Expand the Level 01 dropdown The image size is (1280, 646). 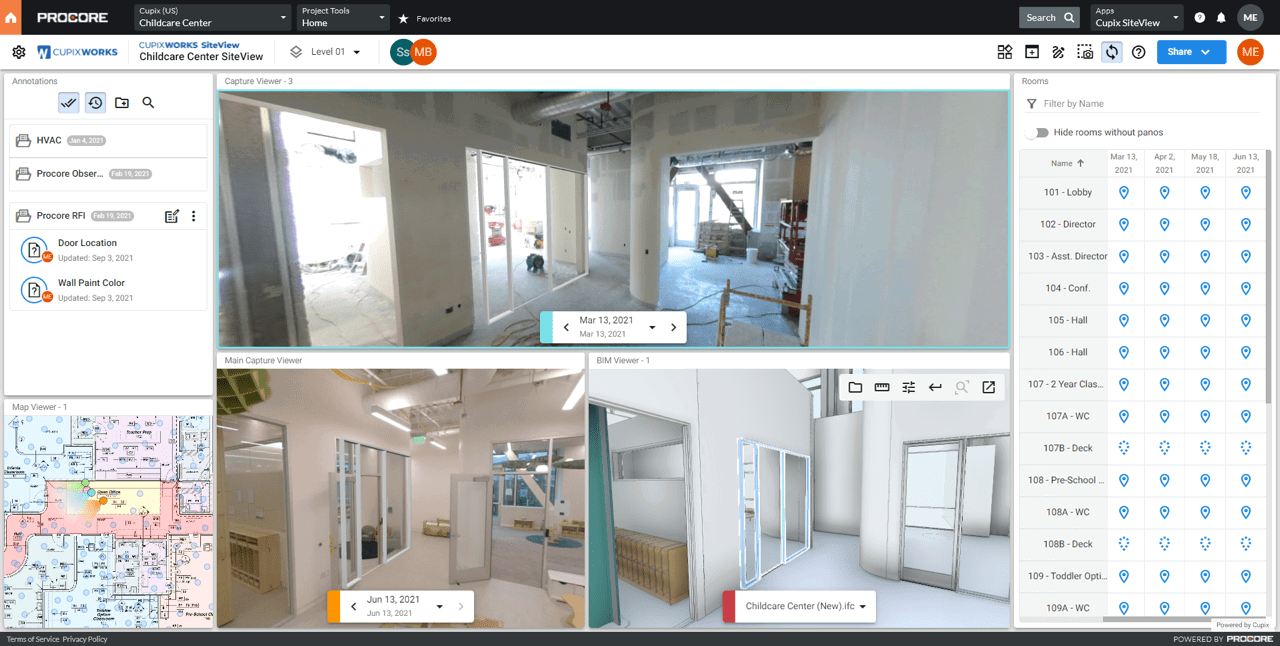coord(326,52)
